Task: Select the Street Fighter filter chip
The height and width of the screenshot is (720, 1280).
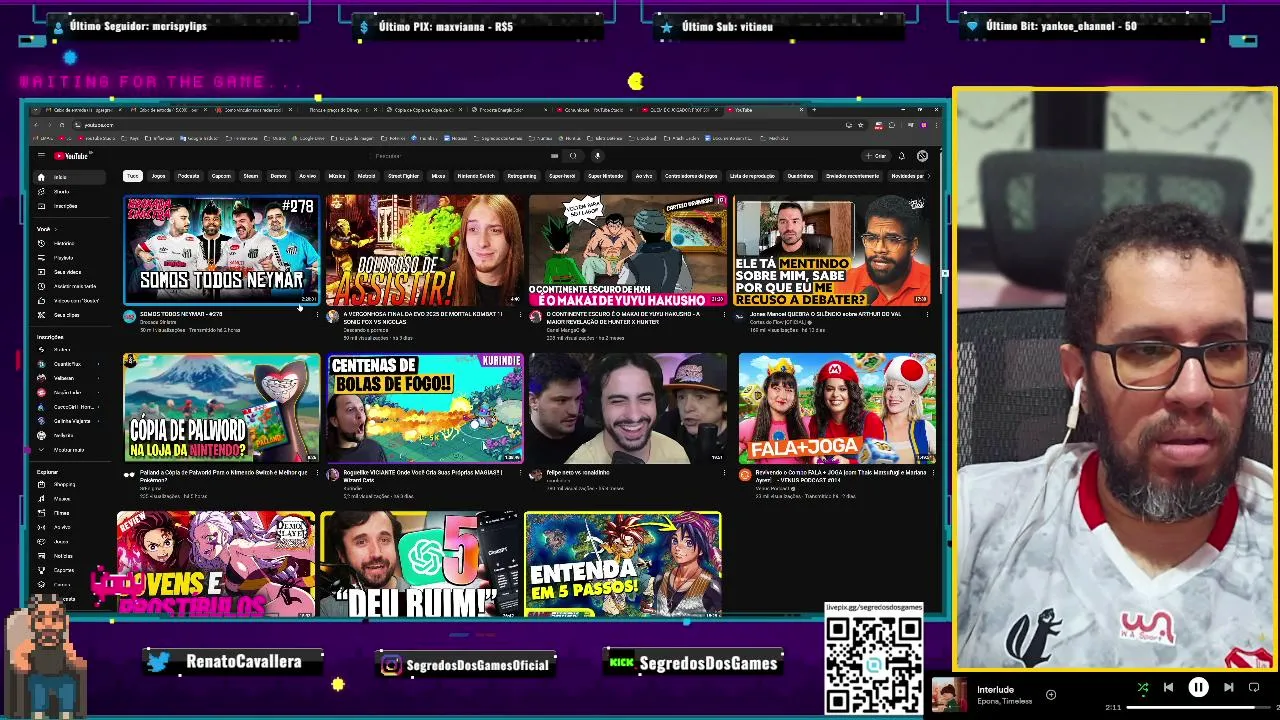Action: click(x=403, y=176)
